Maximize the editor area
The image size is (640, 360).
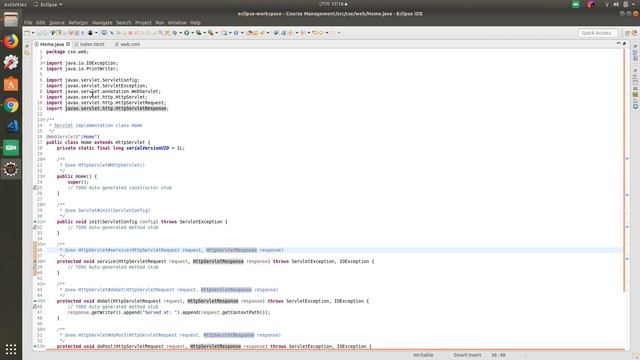pyautogui.click(x=624, y=43)
